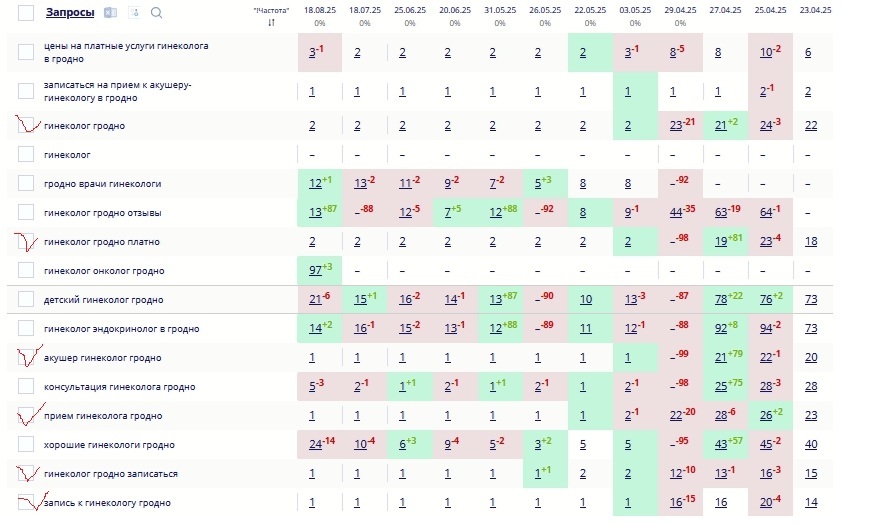Check 'гродно врачи гинекологи' row checkbox
The height and width of the screenshot is (524, 885).
coord(26,184)
